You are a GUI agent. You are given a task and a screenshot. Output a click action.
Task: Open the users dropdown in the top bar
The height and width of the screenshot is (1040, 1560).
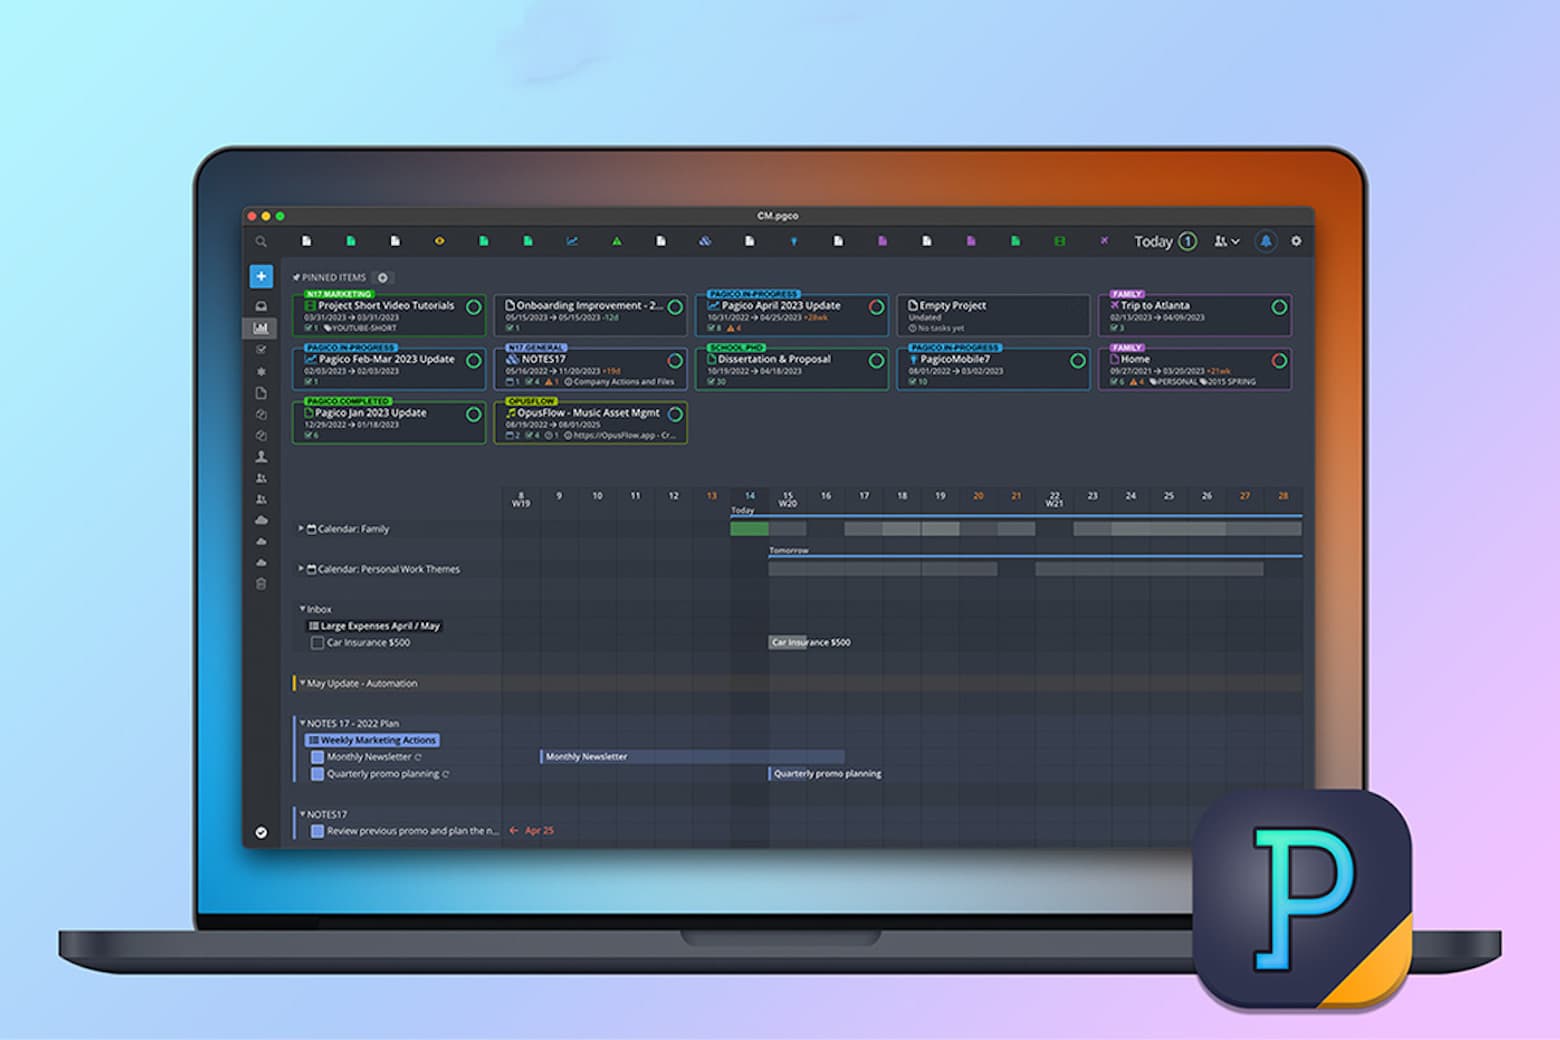(x=1226, y=242)
